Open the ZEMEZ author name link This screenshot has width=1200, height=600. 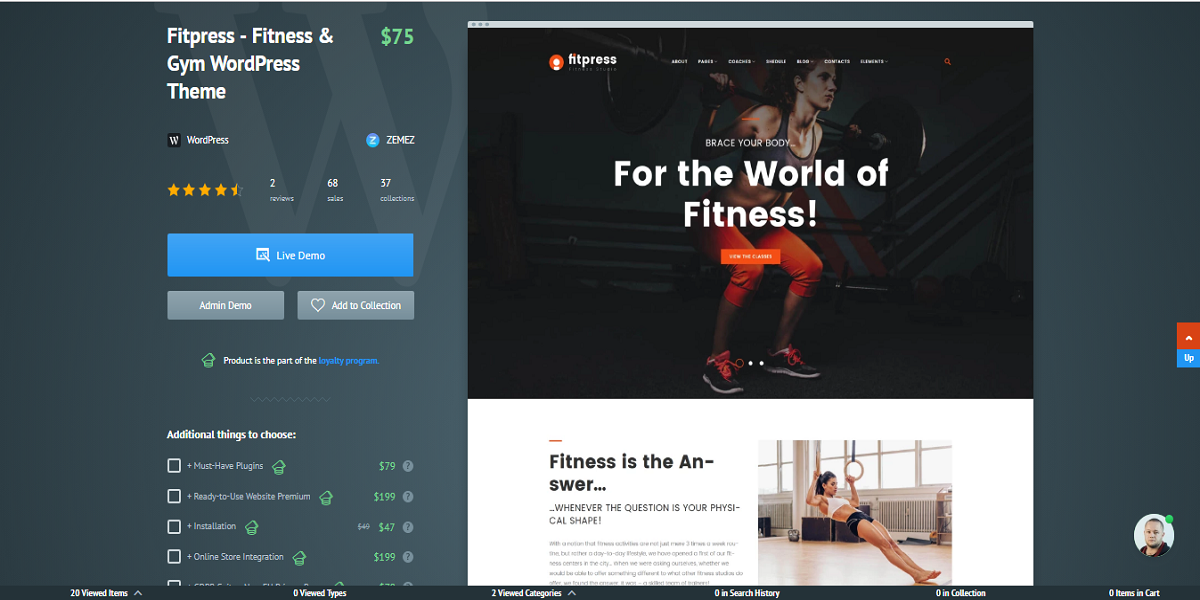click(400, 141)
